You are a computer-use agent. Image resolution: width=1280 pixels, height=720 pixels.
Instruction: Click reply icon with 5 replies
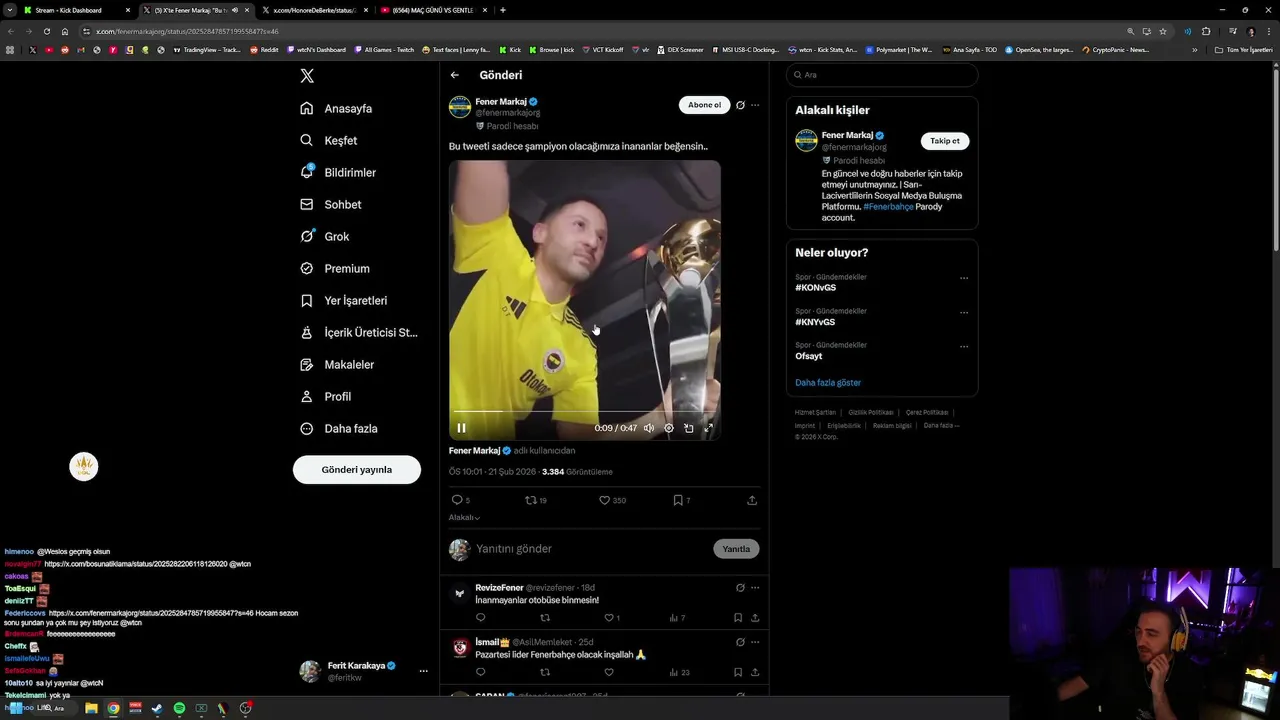(x=460, y=500)
